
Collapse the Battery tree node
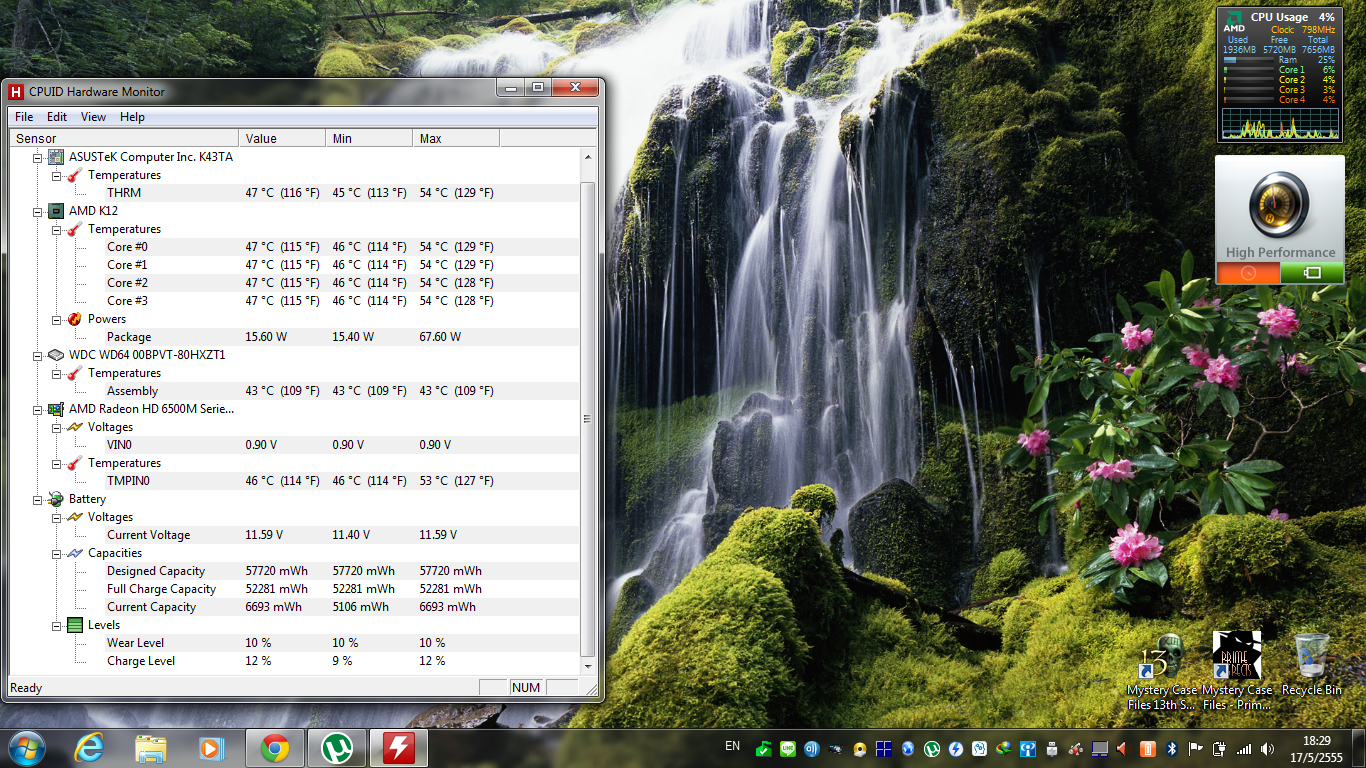(x=38, y=499)
